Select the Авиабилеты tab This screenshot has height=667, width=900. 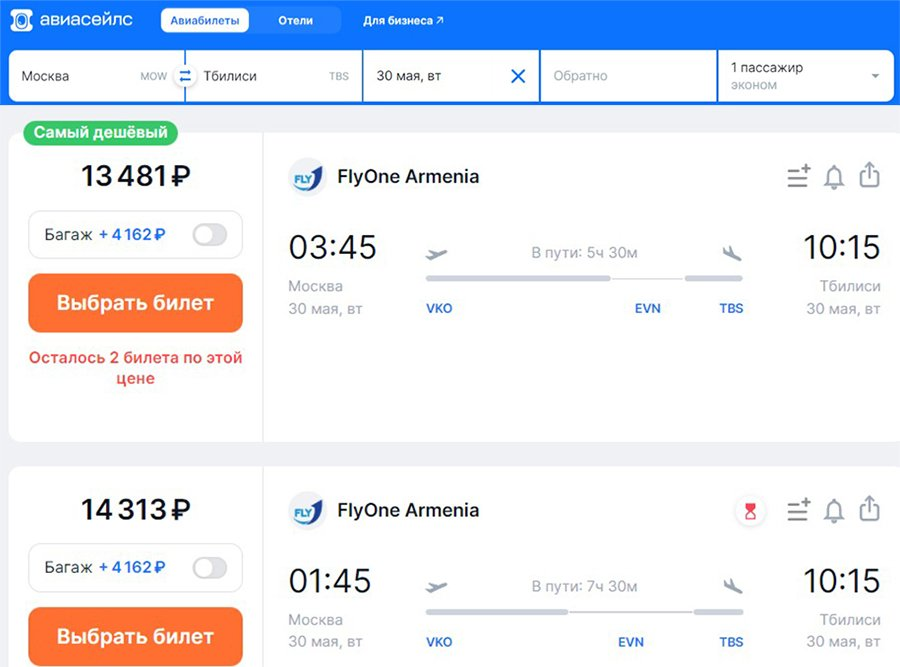coord(205,20)
